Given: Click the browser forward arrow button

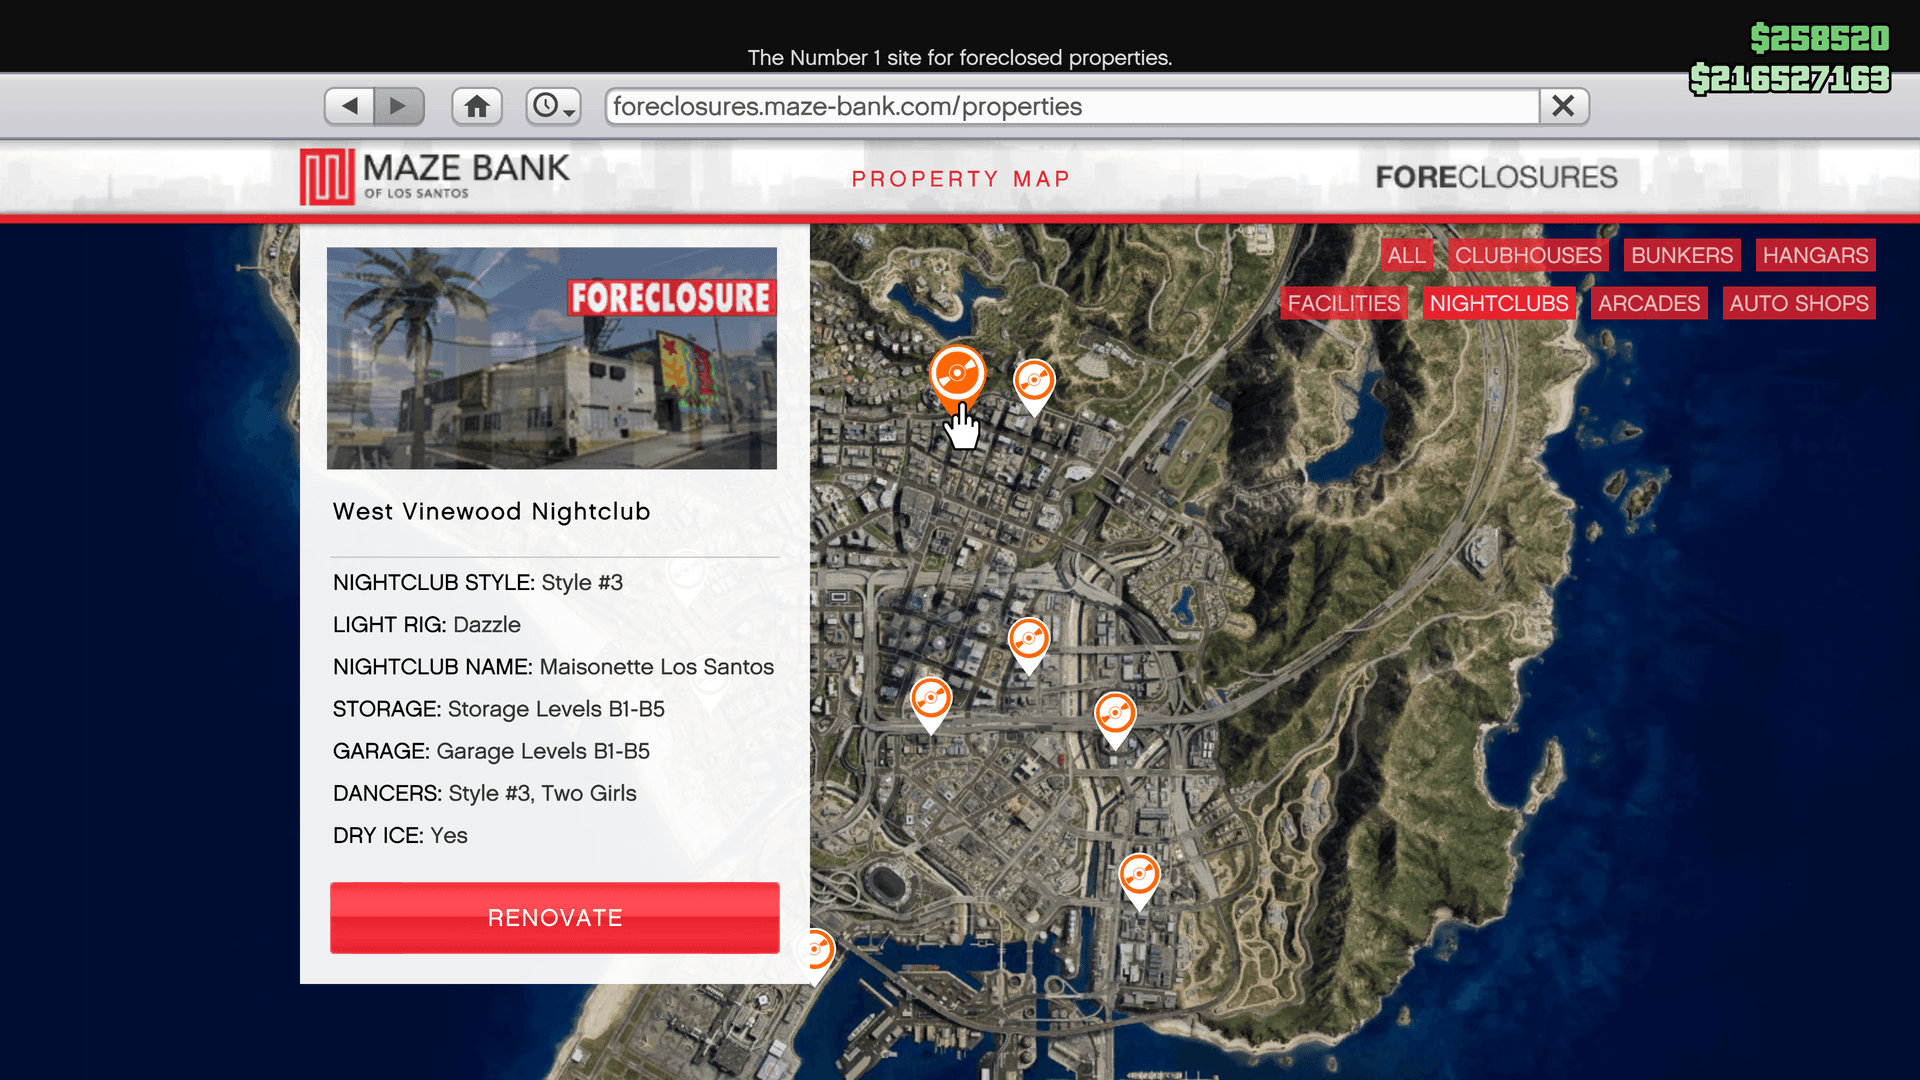Looking at the screenshot, I should (399, 106).
